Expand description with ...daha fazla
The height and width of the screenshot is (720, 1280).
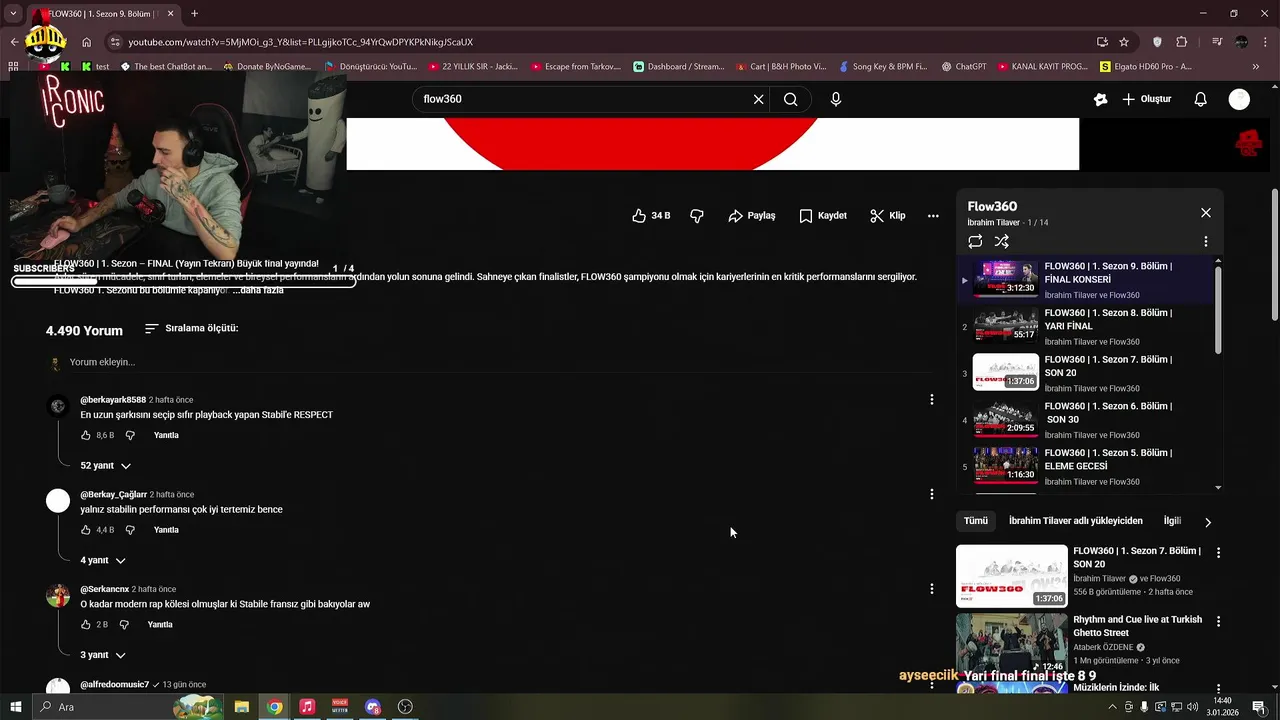point(258,290)
